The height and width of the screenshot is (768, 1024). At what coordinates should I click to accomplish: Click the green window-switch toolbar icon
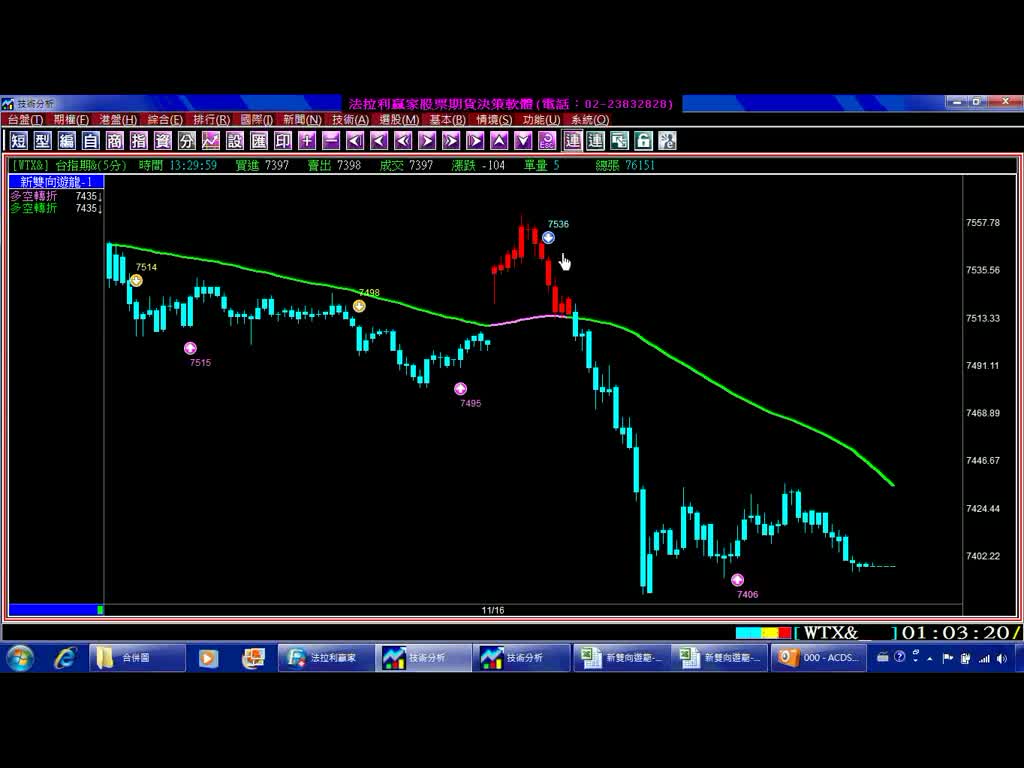pyautogui.click(x=619, y=140)
